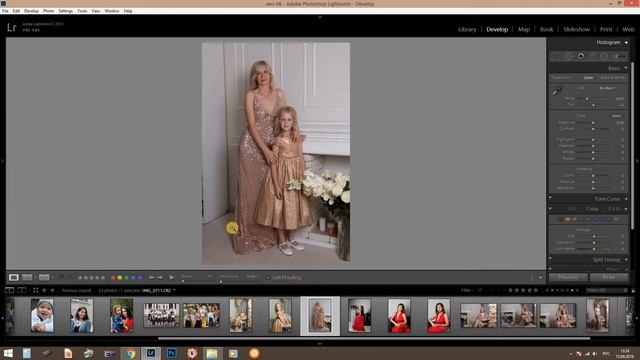Viewport: 640px width, 360px height.
Task: Open the Filters Off preset dropdown
Action: tap(607, 290)
